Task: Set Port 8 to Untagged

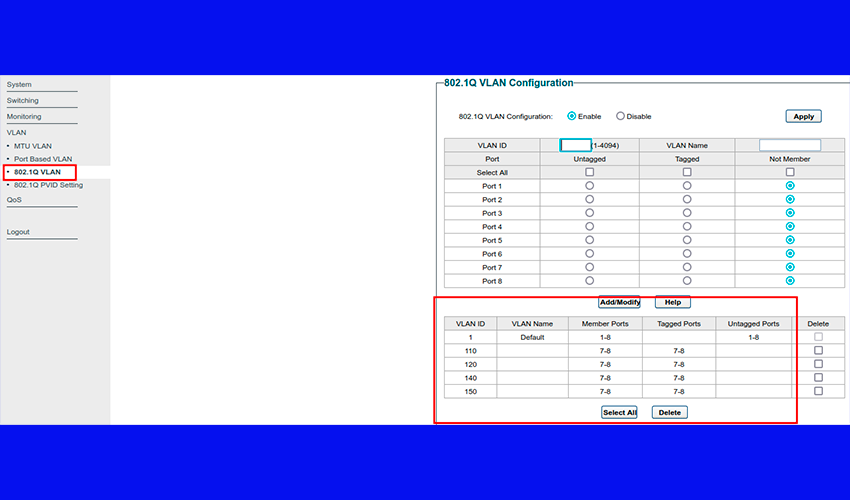Action: click(x=589, y=280)
